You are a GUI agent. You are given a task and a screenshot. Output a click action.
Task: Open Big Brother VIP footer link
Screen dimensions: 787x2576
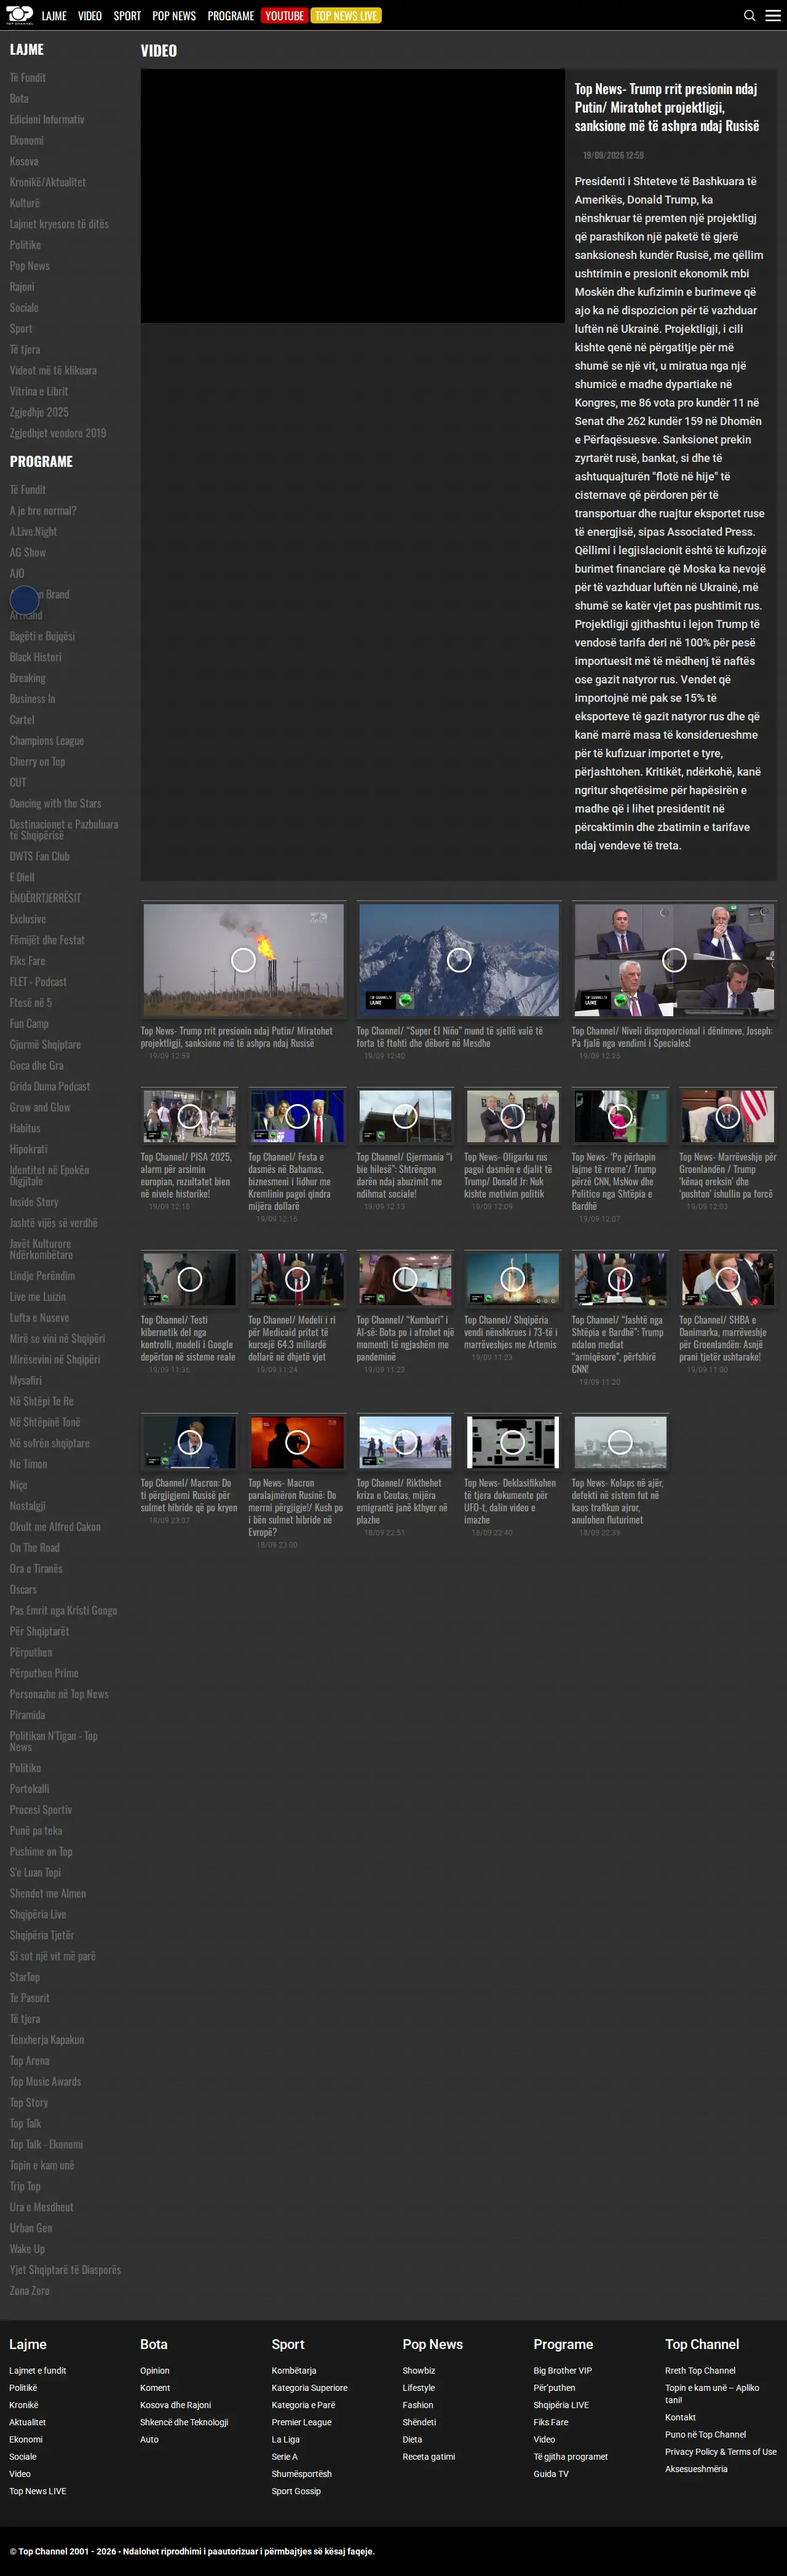click(563, 2370)
